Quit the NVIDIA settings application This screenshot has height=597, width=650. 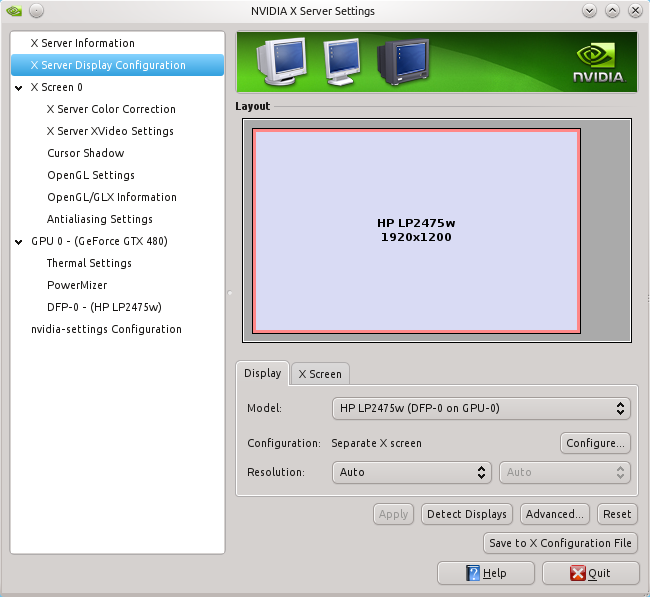click(x=590, y=573)
